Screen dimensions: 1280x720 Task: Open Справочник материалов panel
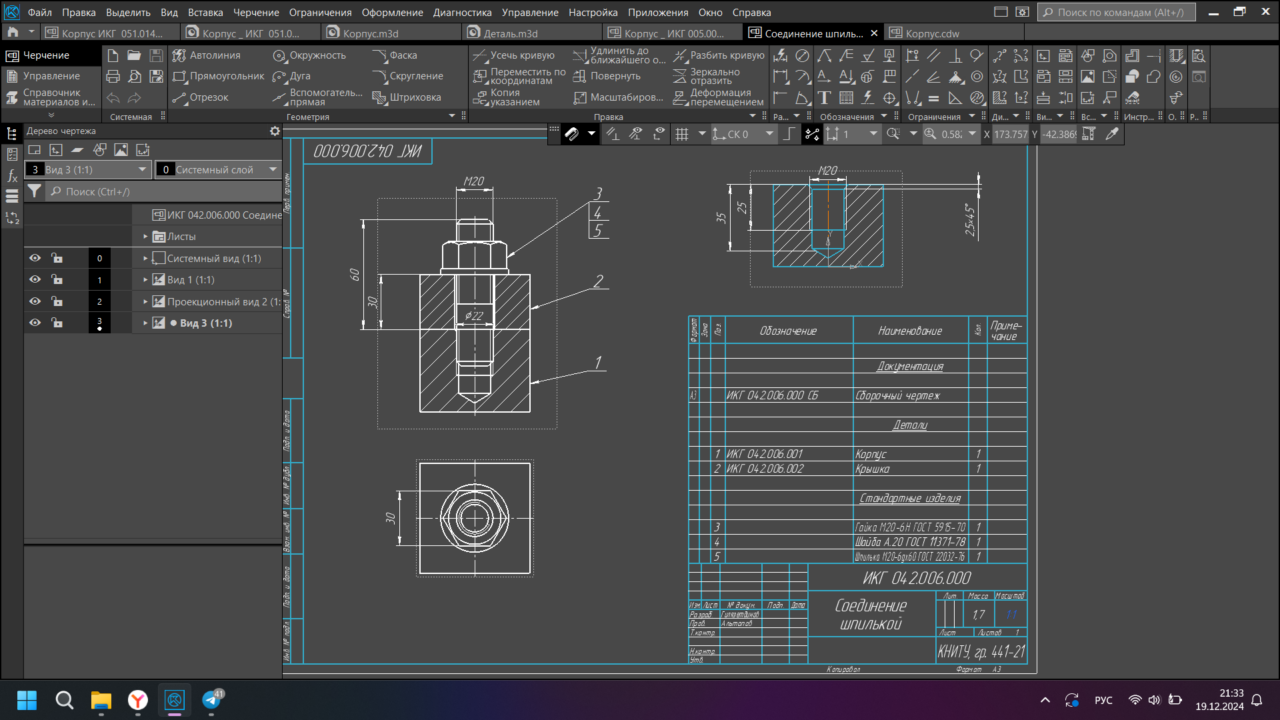(51, 97)
